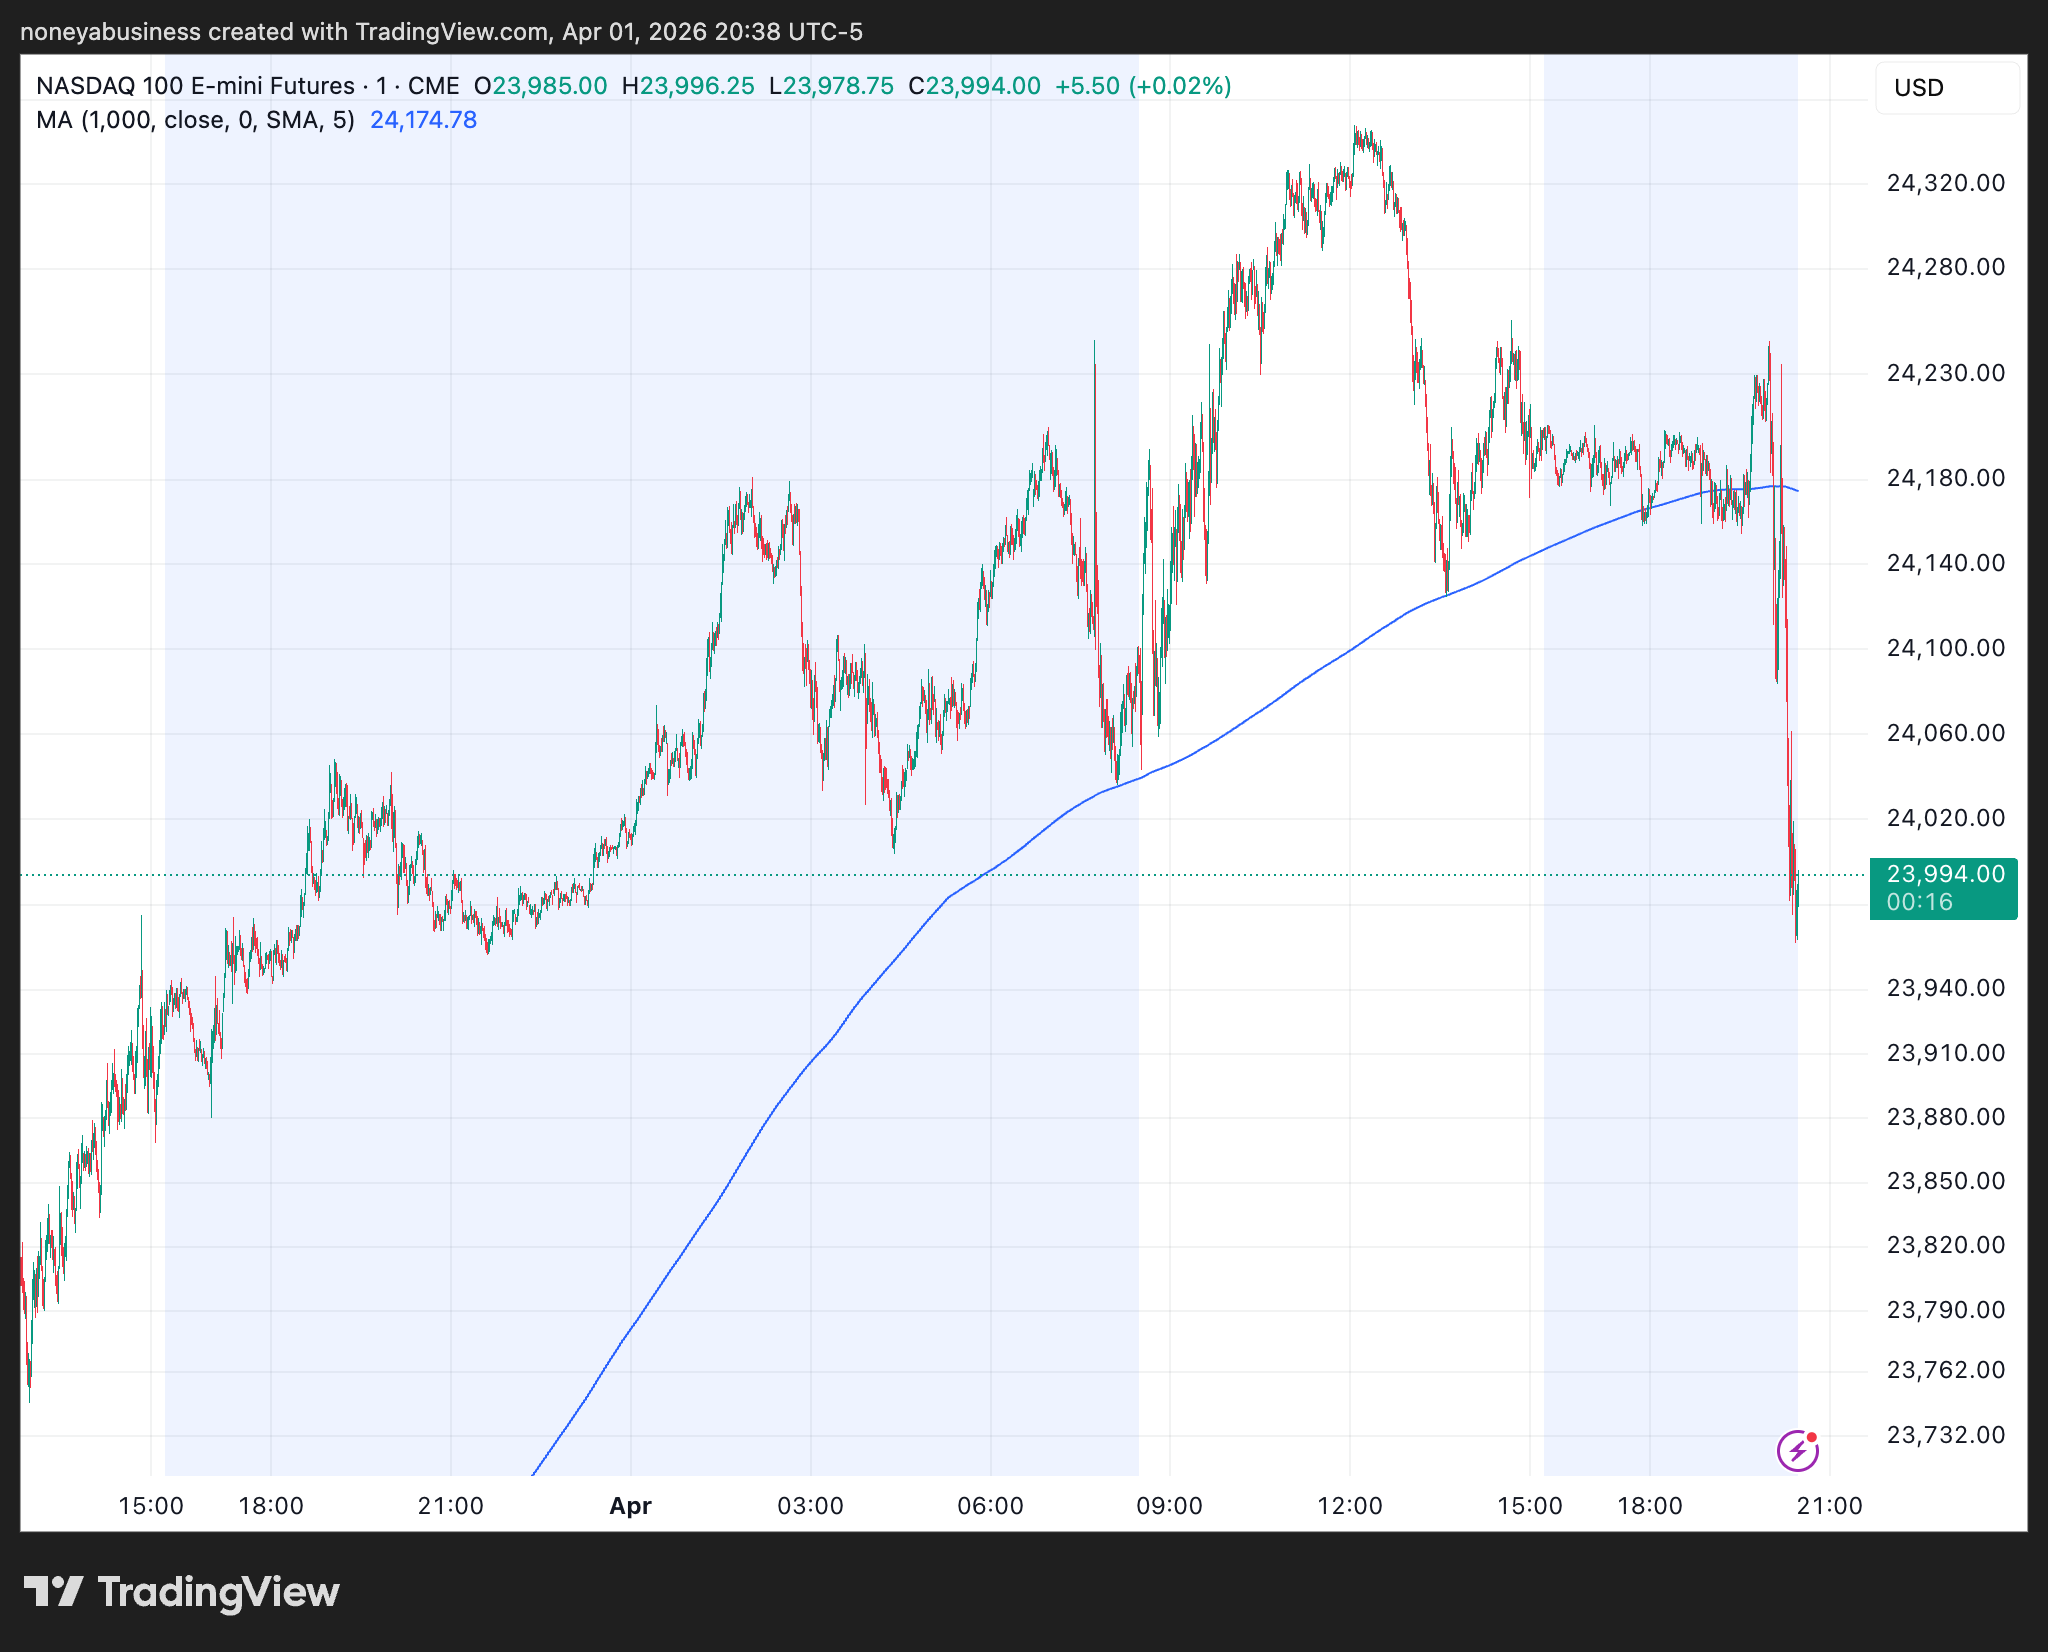Click the +5.50 (+0.02%) change value

coord(1143,86)
